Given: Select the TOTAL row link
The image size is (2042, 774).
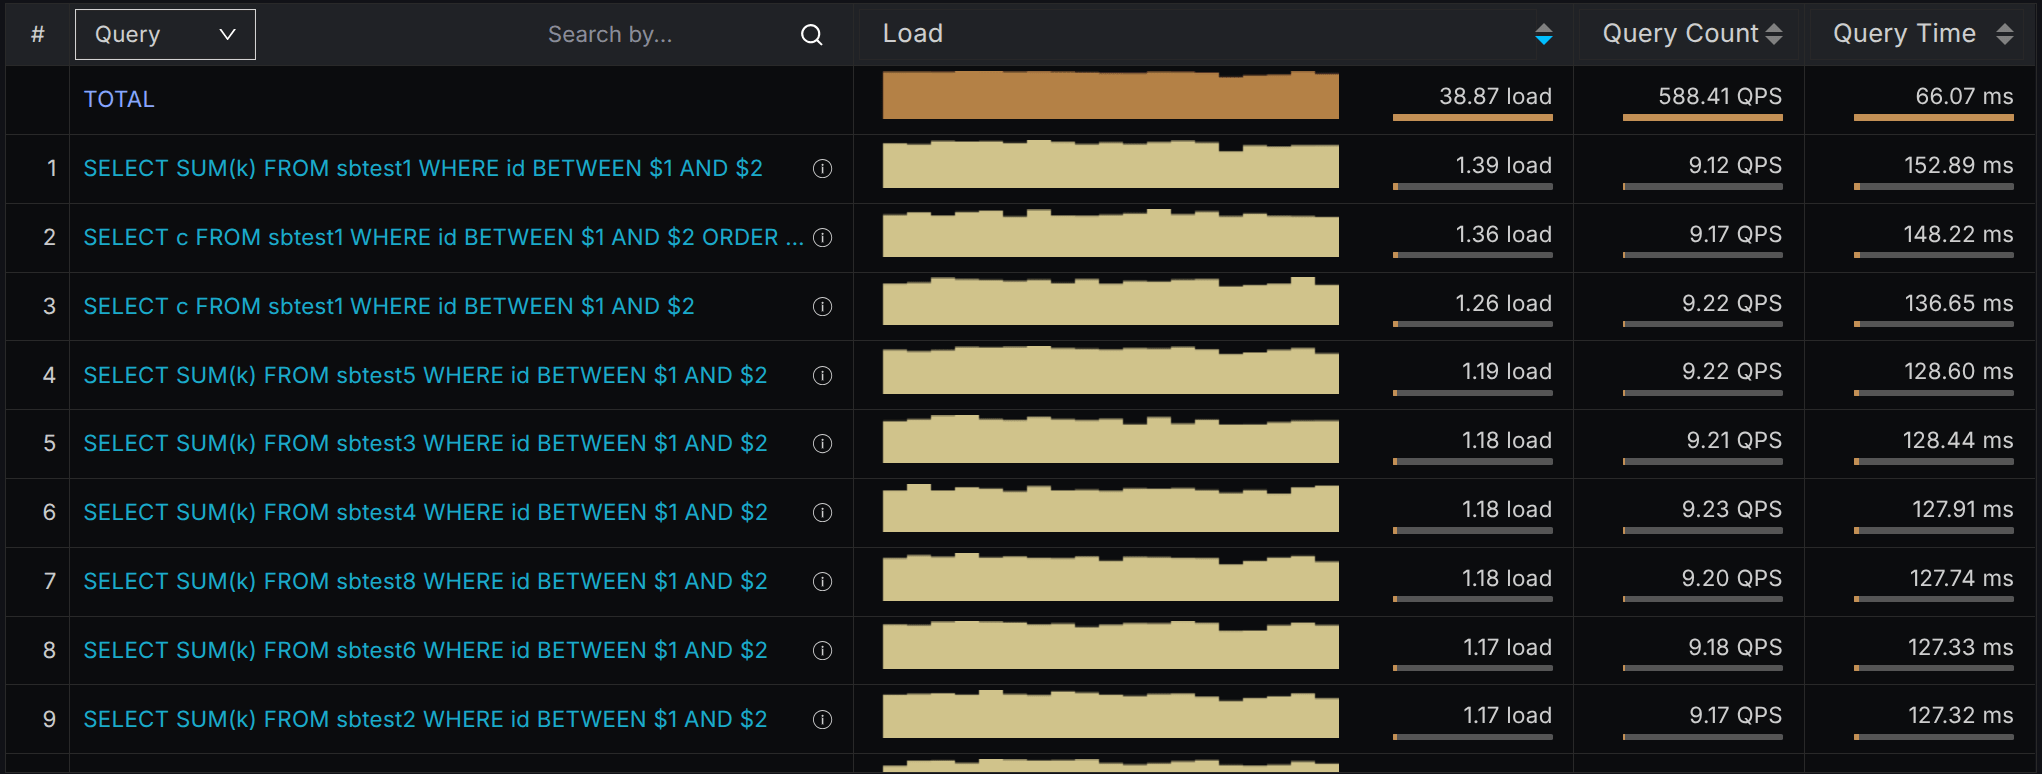Looking at the screenshot, I should [119, 100].
